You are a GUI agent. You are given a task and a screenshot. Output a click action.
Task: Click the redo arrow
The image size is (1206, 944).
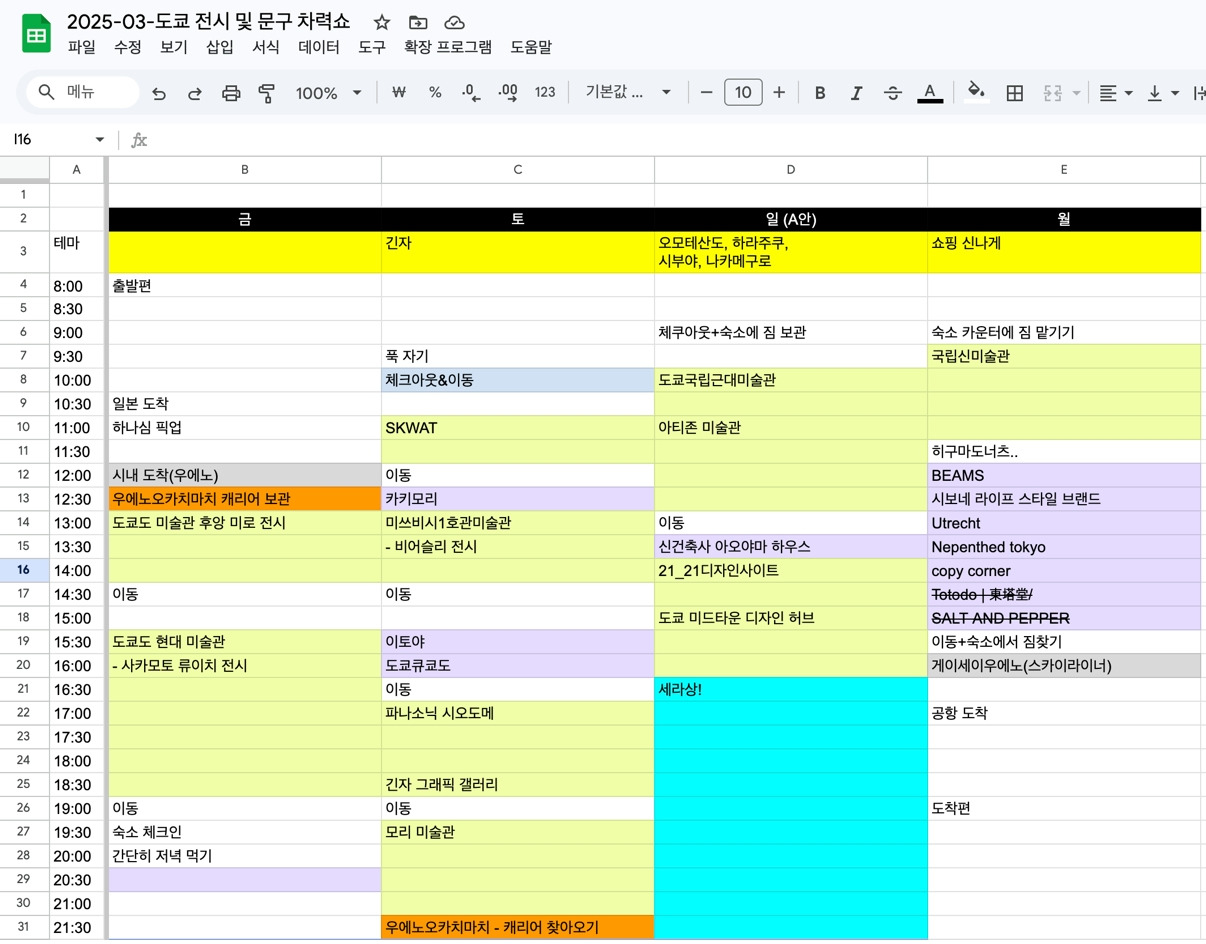(x=195, y=93)
